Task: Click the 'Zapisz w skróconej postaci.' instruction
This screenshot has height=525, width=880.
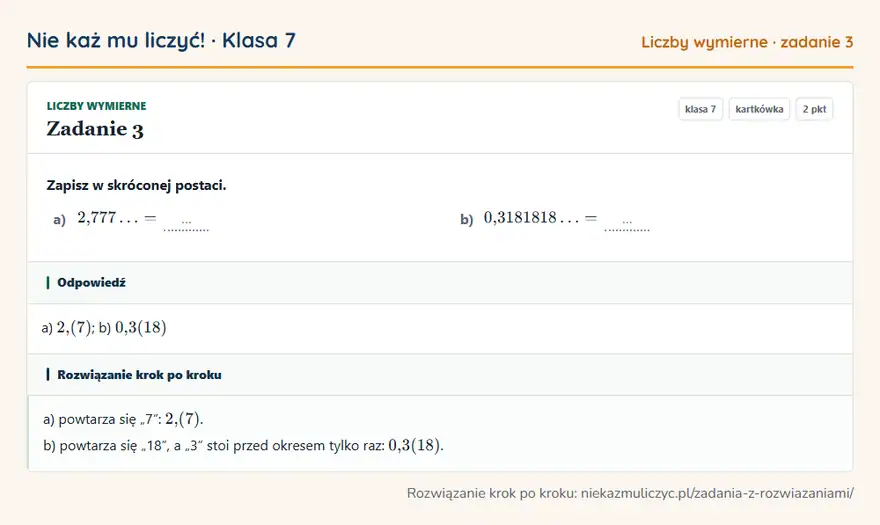Action: [x=136, y=185]
